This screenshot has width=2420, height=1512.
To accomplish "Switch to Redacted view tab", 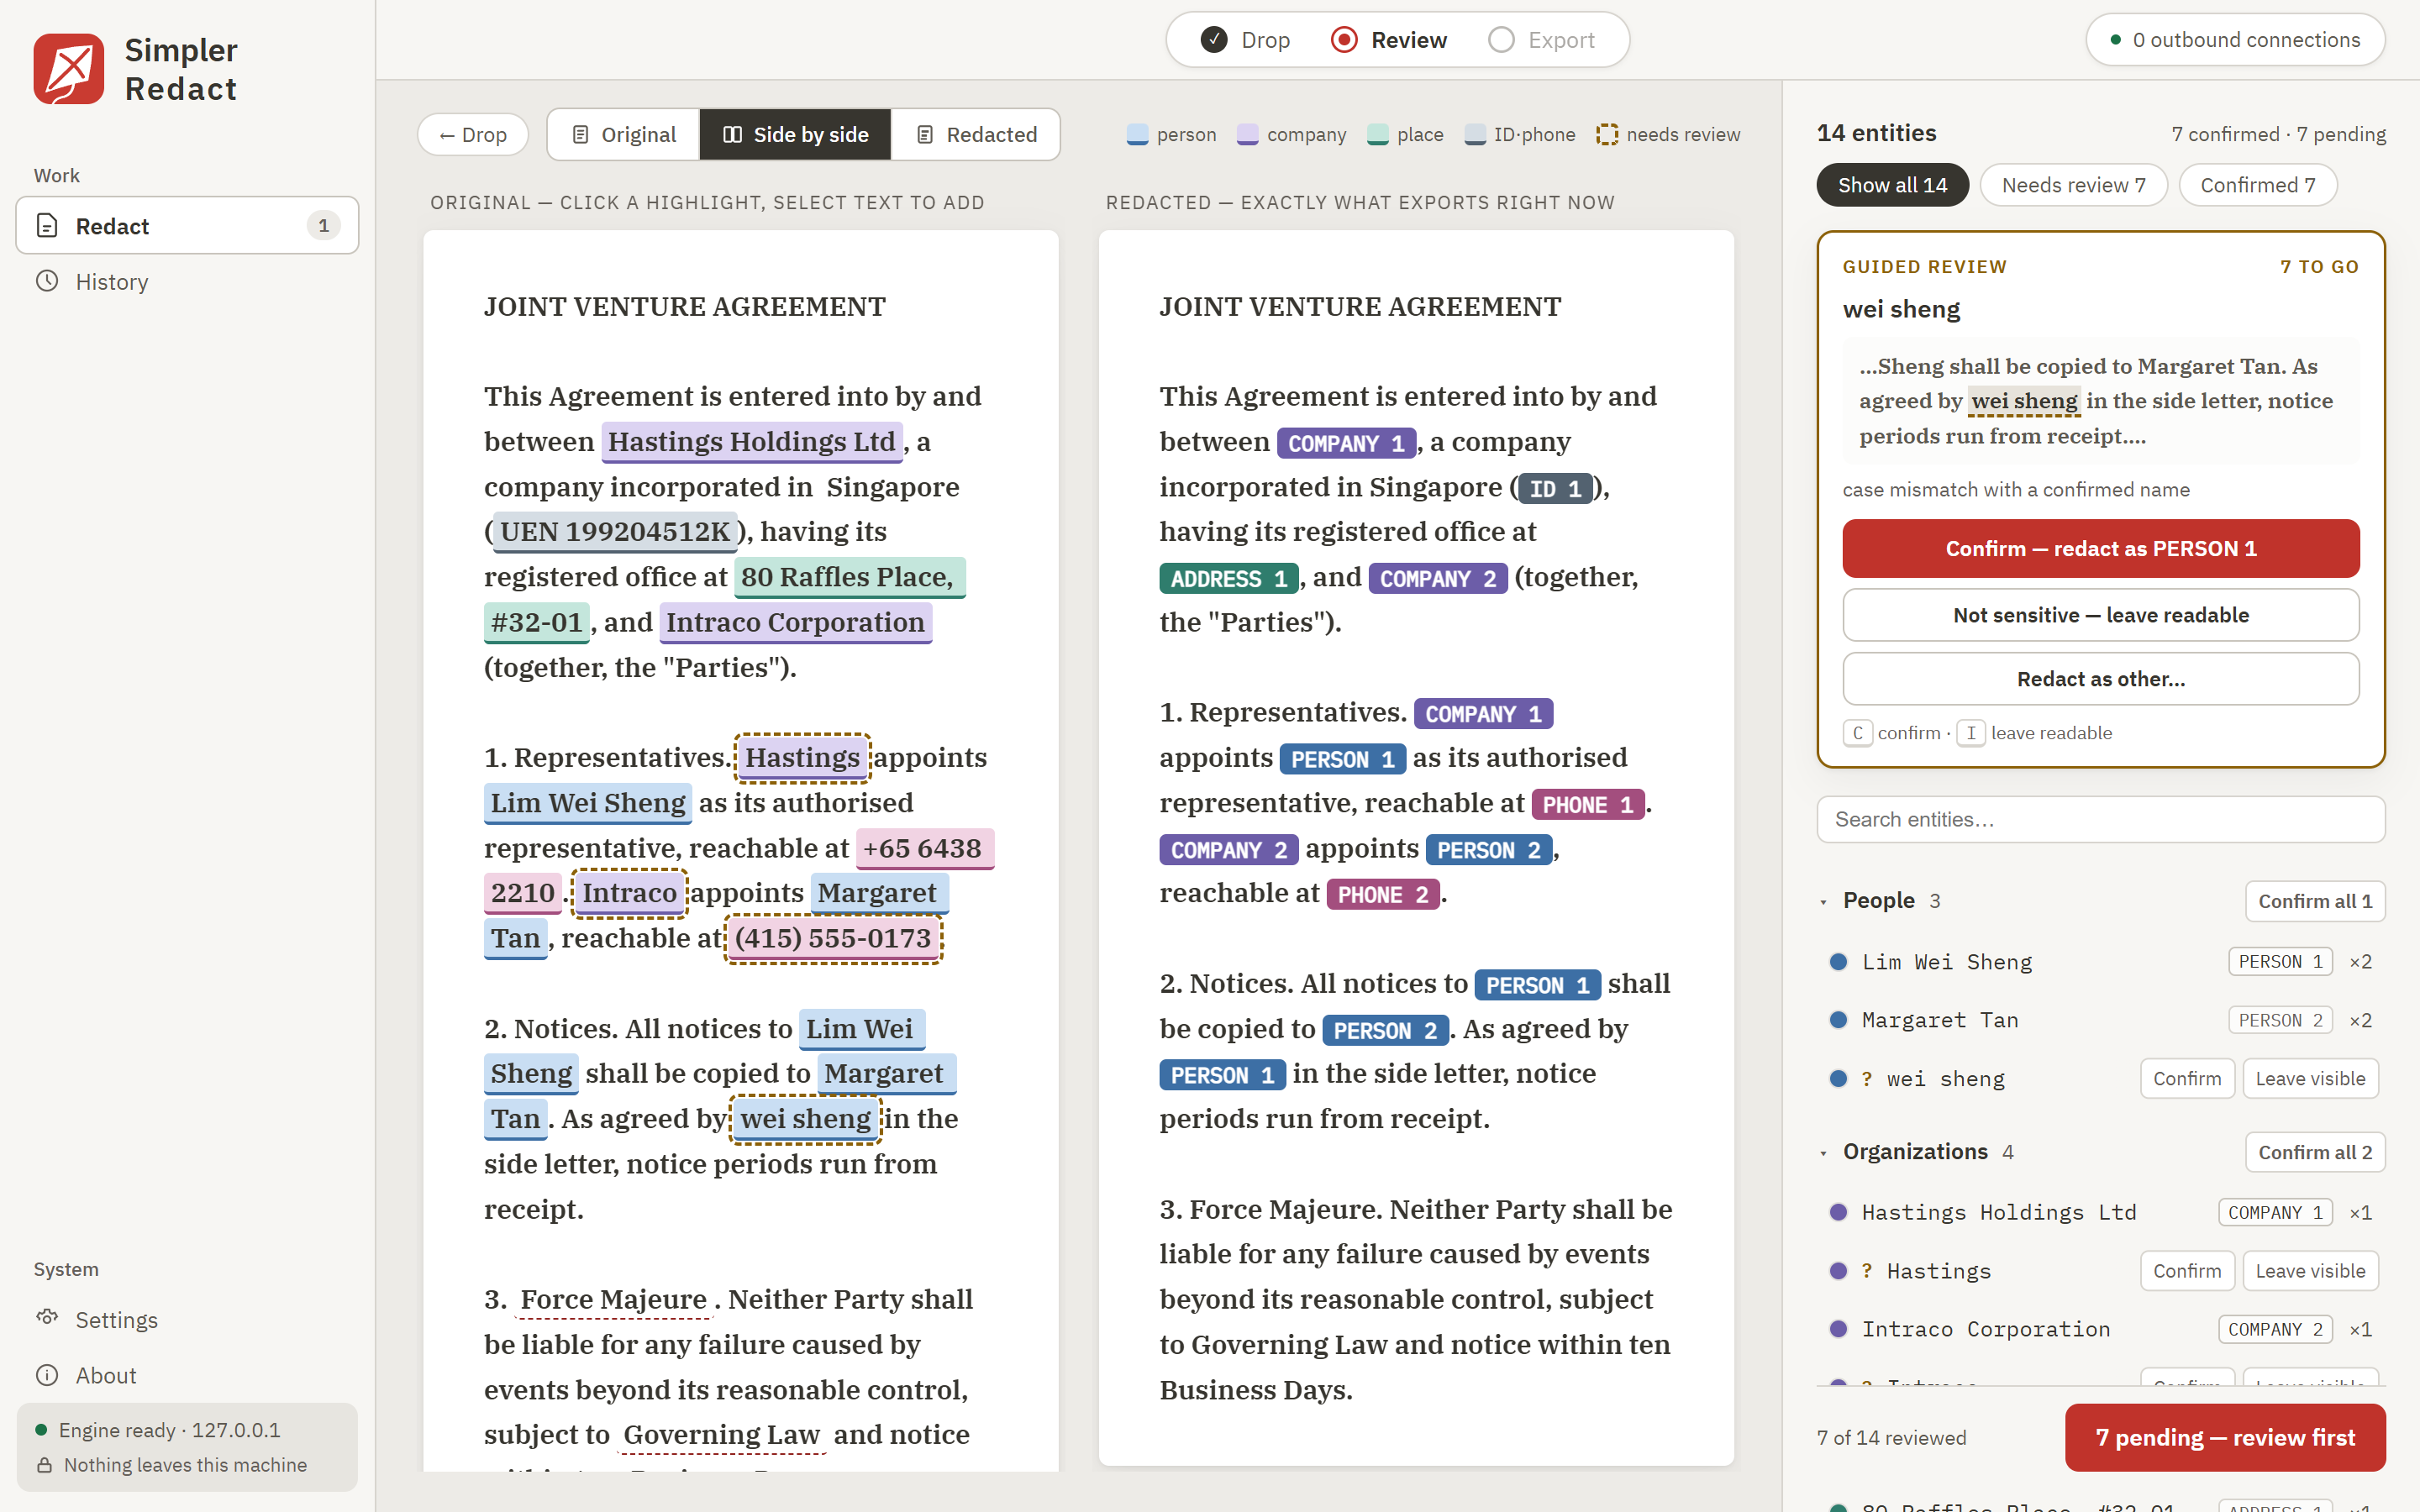I will [977, 135].
